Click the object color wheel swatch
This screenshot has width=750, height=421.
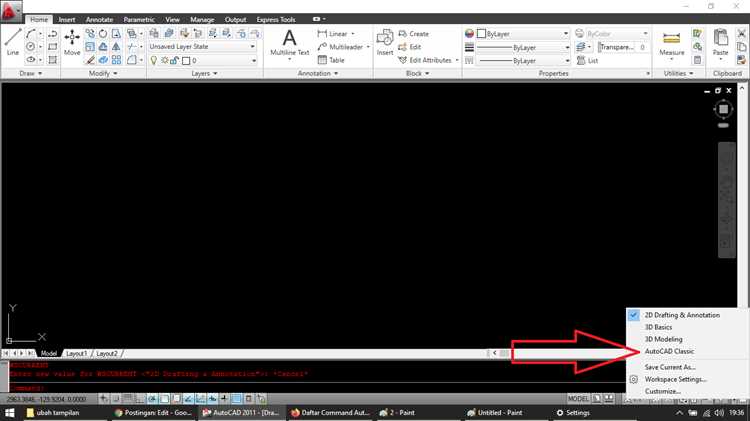point(469,33)
